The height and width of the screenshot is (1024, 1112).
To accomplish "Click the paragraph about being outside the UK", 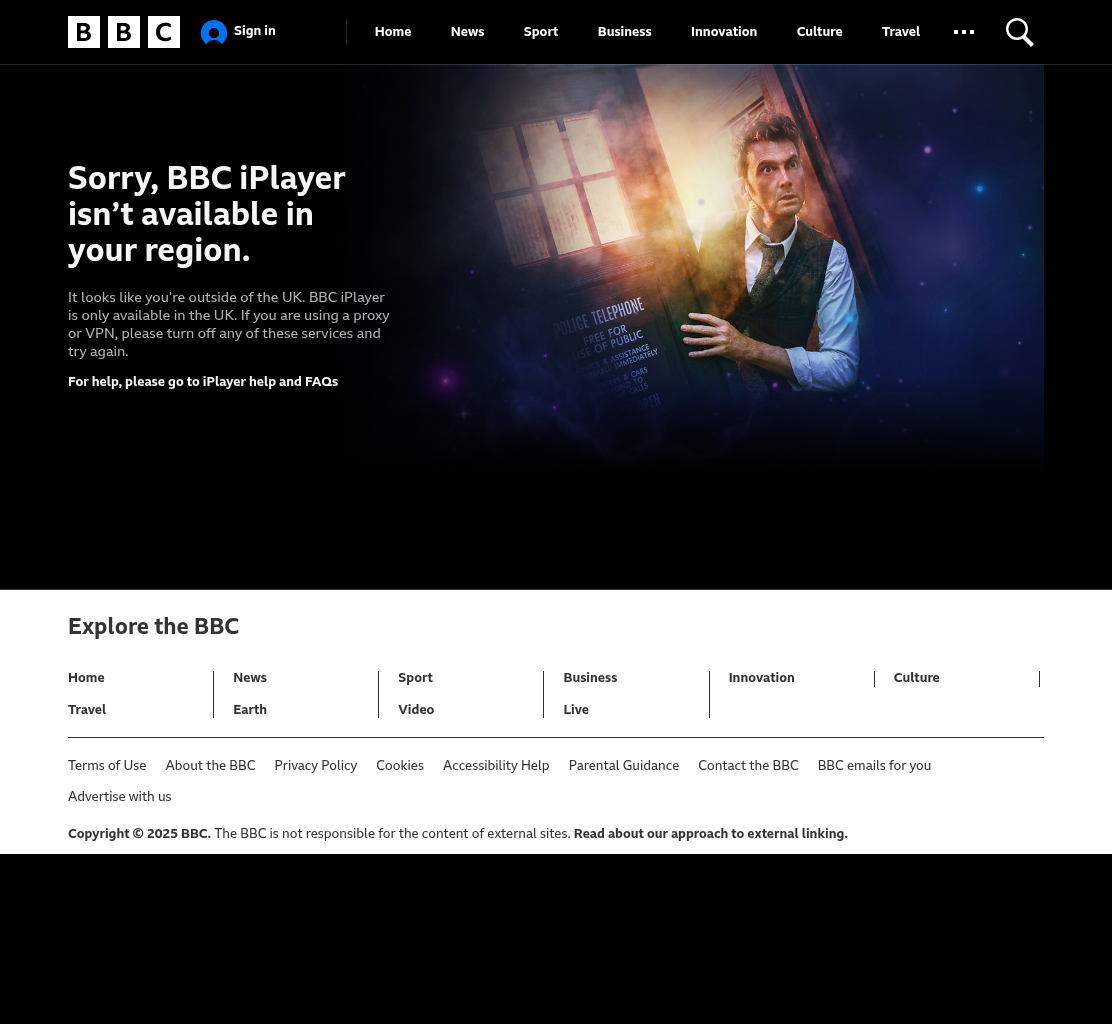I will pos(228,324).
